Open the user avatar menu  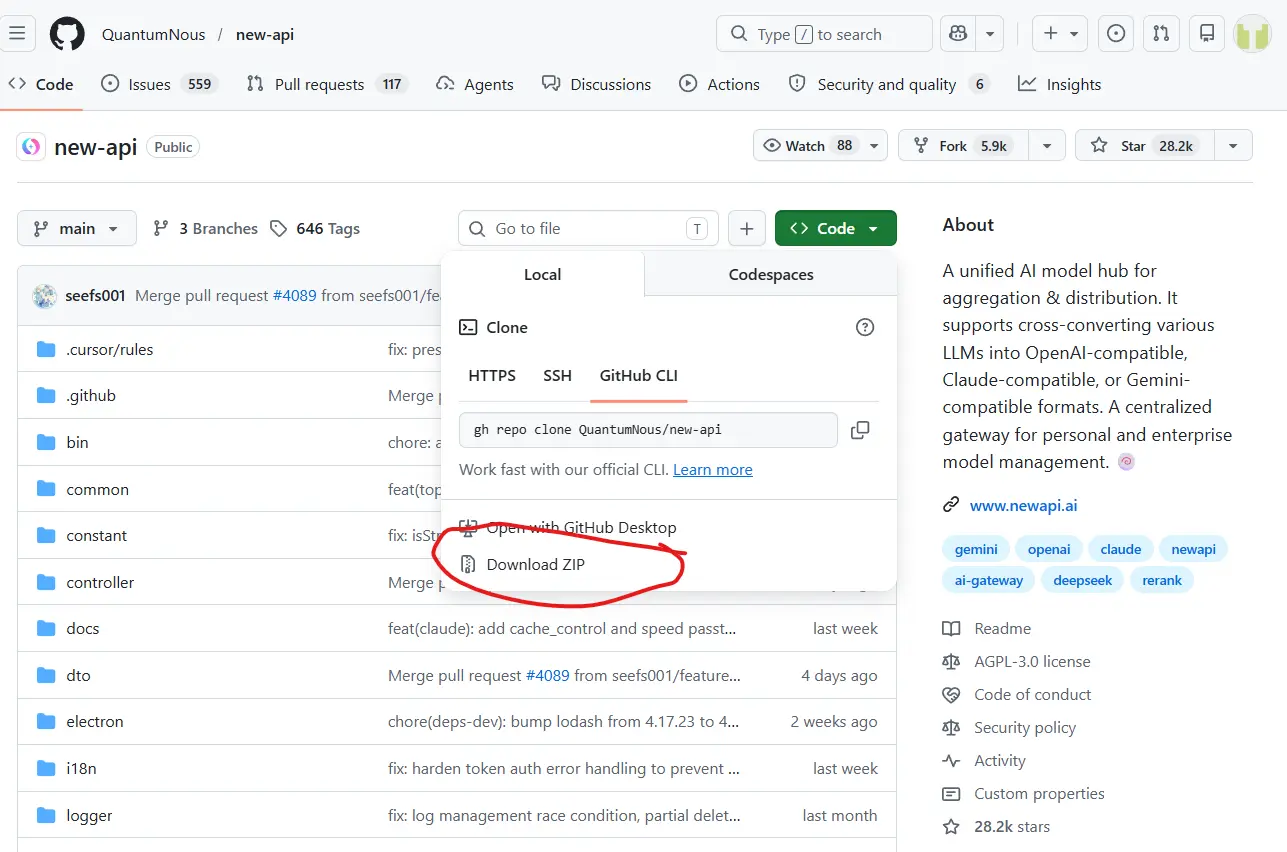(1252, 34)
